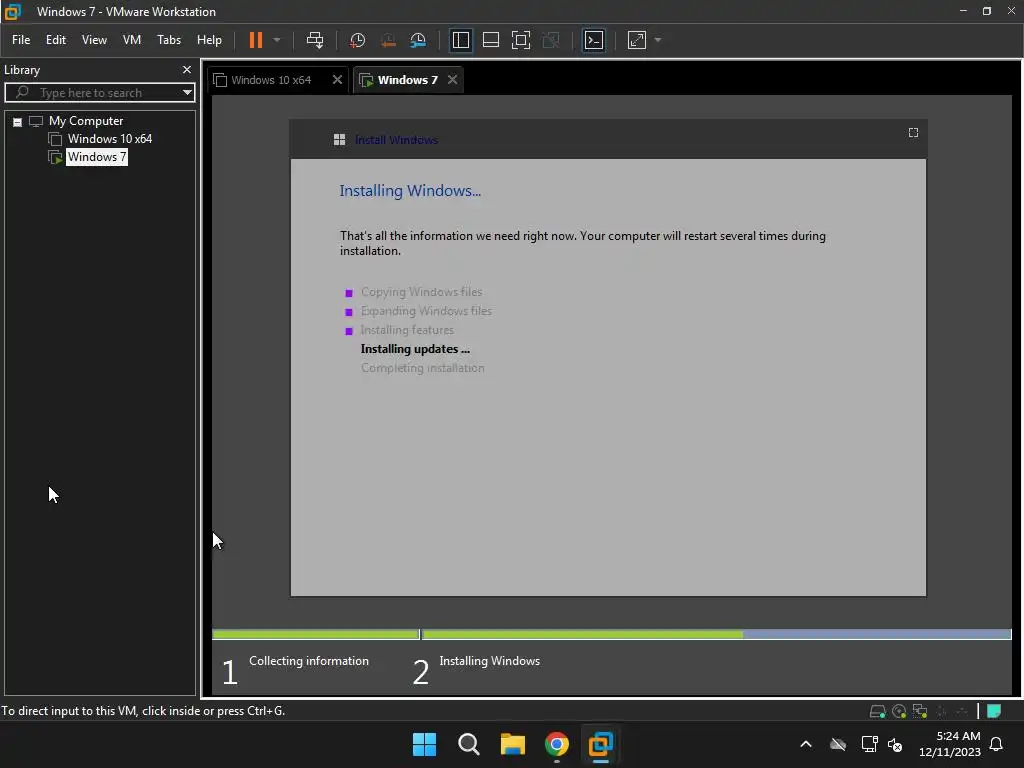Open the clock showing 5:24 AM

tap(950, 744)
